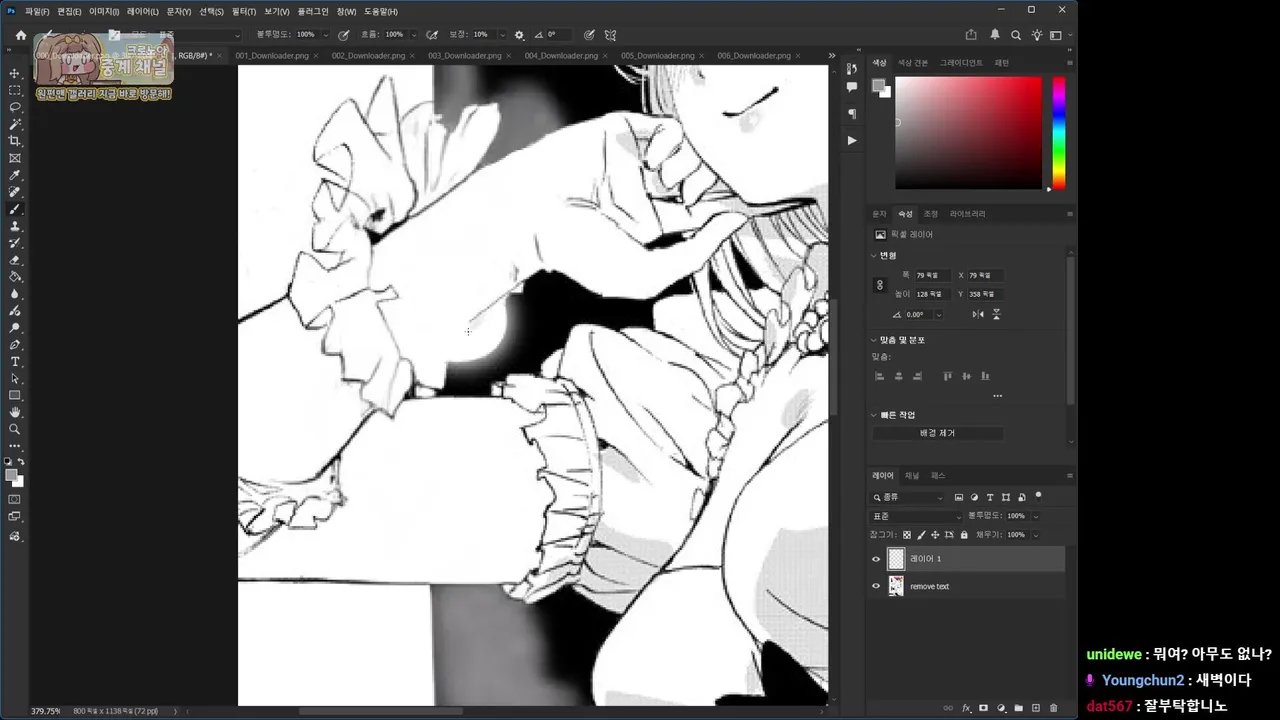
Task: Click the foreground color swatch in toolbar
Action: [x=11, y=475]
